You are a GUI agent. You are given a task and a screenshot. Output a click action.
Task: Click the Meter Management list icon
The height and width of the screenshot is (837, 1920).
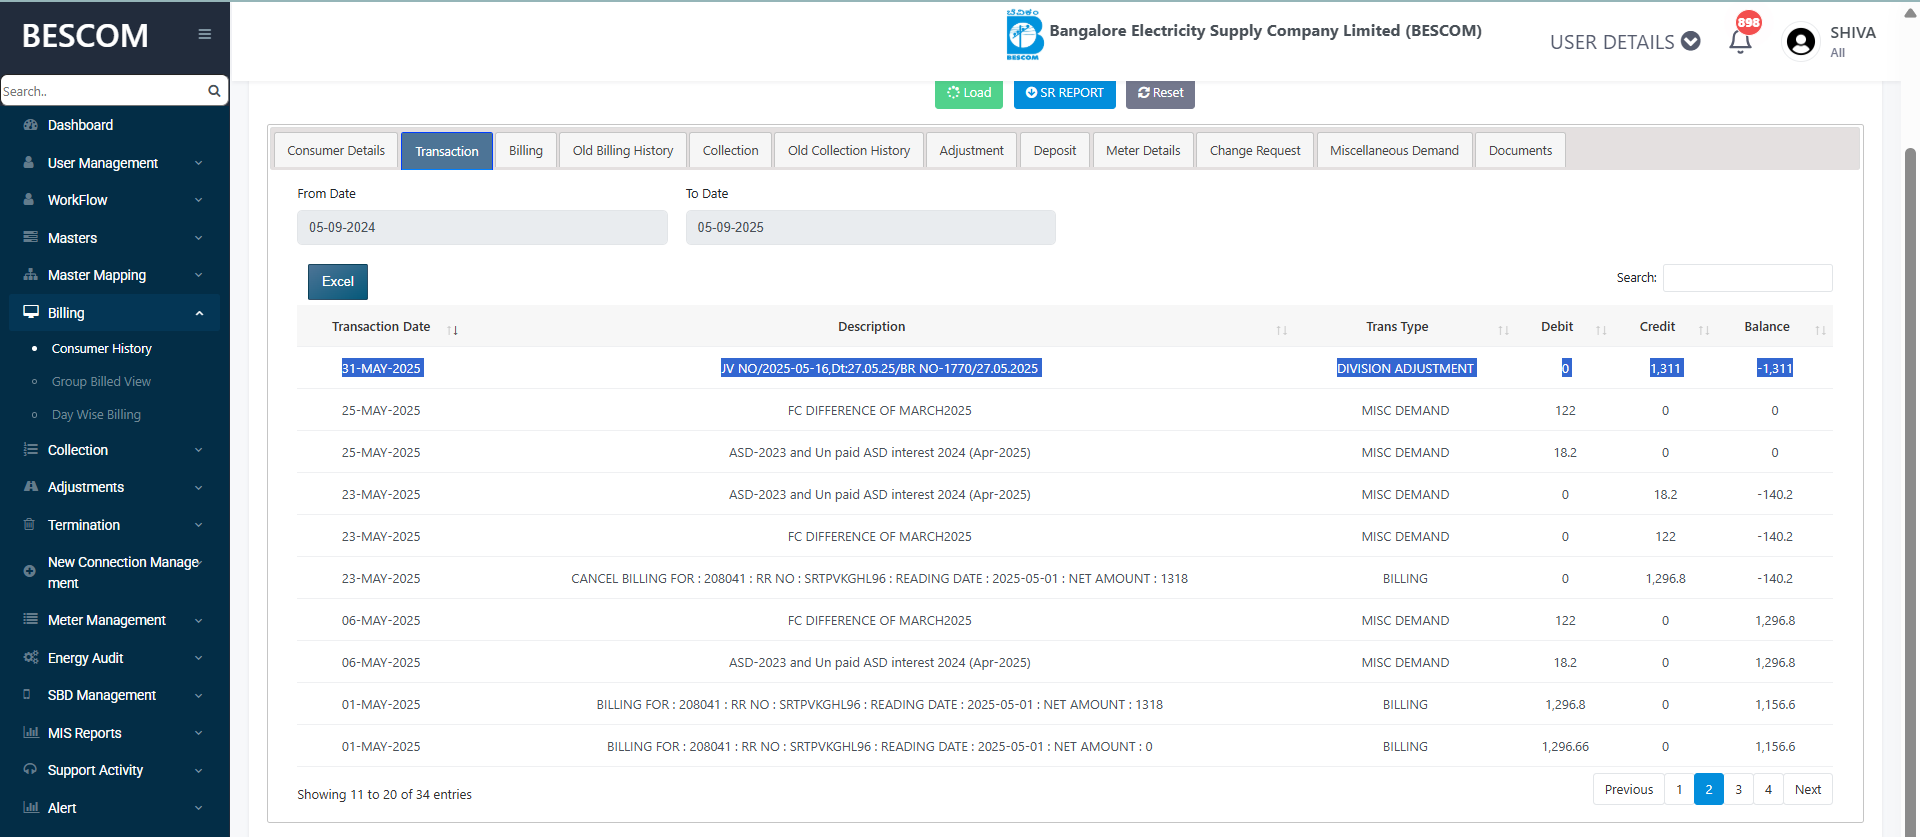pyautogui.click(x=30, y=620)
